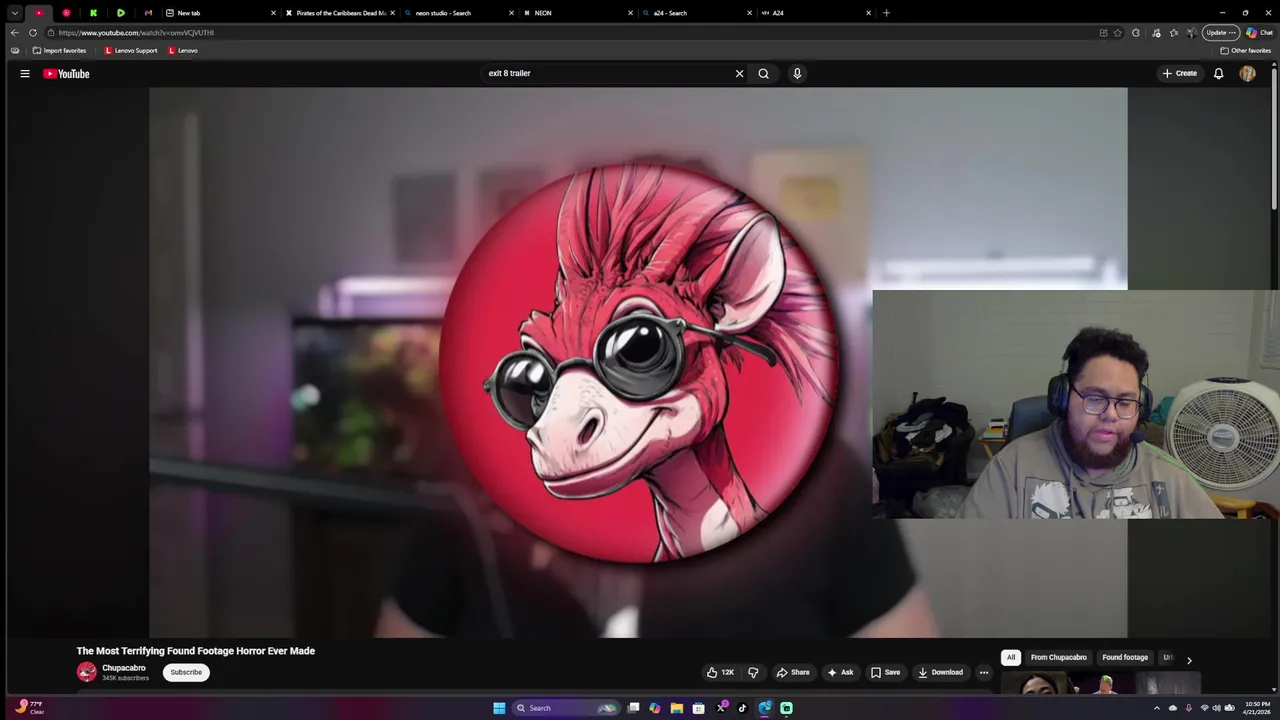This screenshot has width=1280, height=720.
Task: Open File Explorer from the taskbar
Action: click(676, 708)
